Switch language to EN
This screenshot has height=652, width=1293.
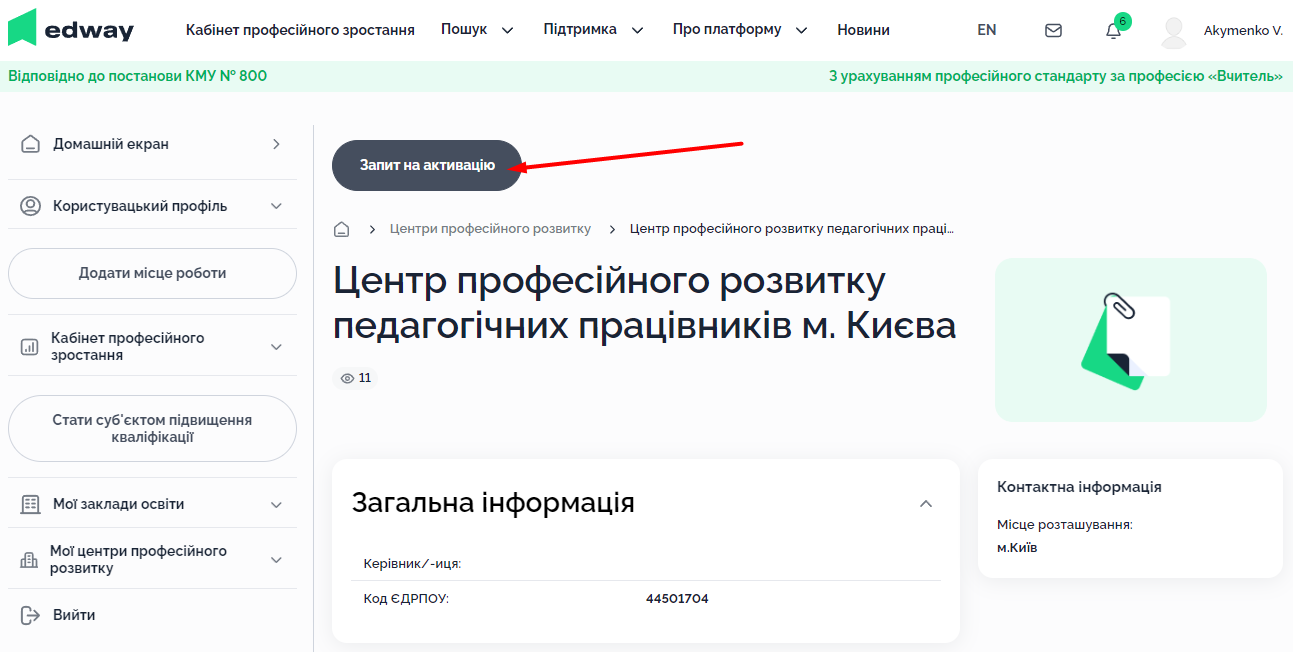tap(986, 30)
